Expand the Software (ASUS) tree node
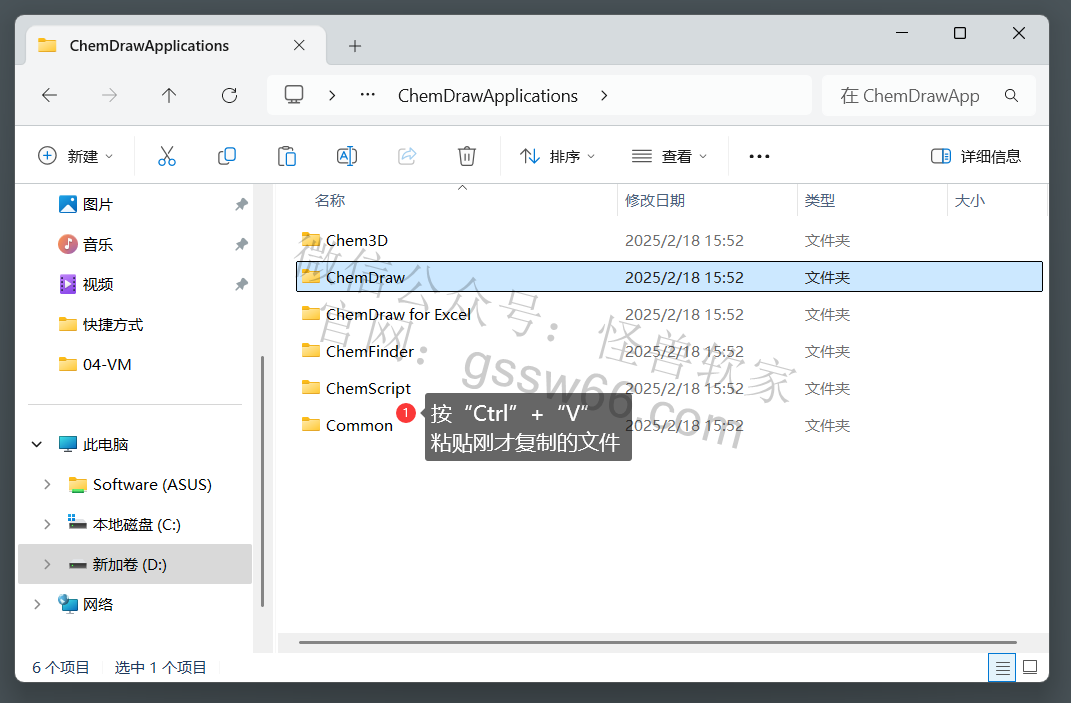This screenshot has width=1071, height=703. [x=47, y=484]
